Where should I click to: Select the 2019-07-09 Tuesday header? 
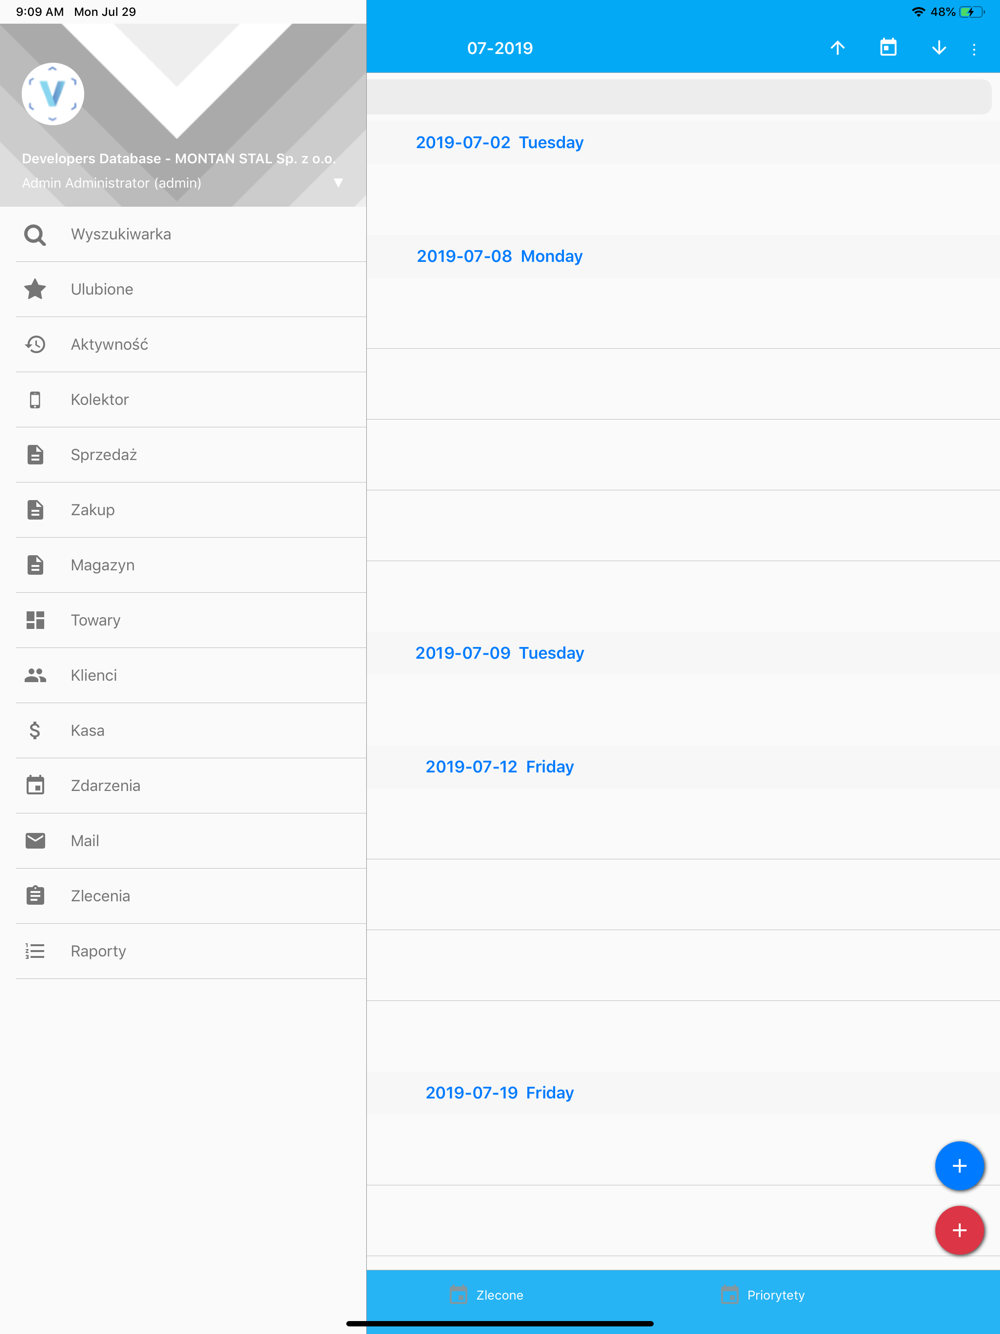pyautogui.click(x=500, y=653)
